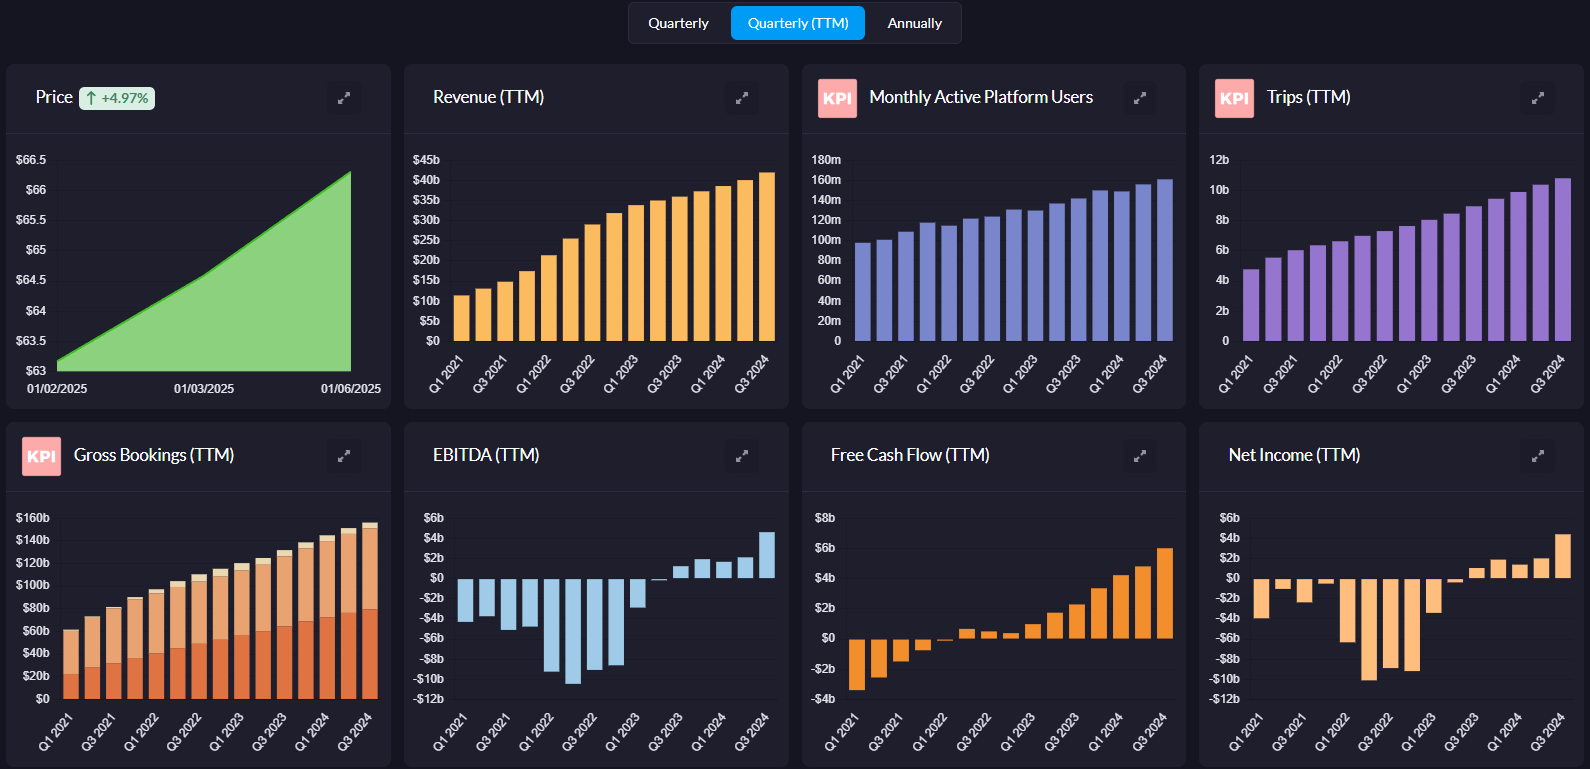Screen dimensions: 1590x769
Task: Expand the Gross Bookings (TTM) chart
Action: coord(343,456)
